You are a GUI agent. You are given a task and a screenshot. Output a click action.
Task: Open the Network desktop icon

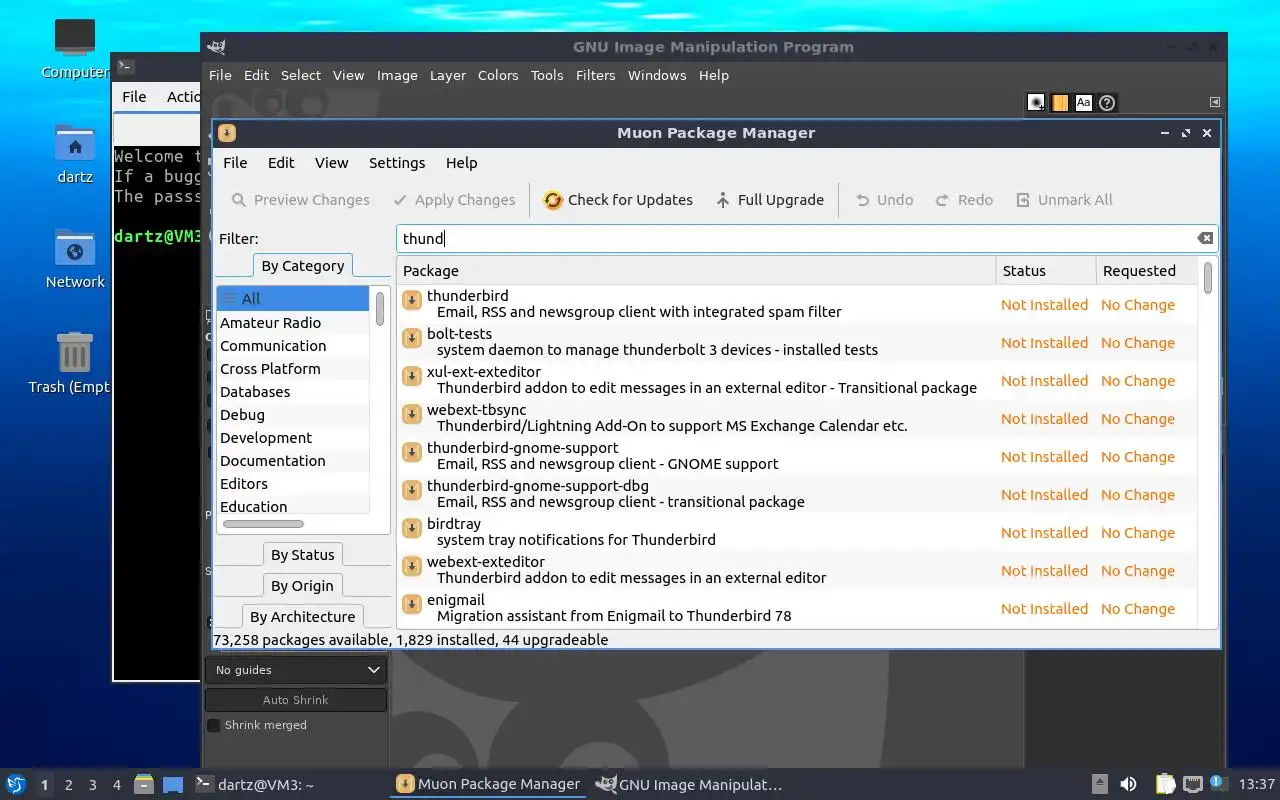click(75, 260)
